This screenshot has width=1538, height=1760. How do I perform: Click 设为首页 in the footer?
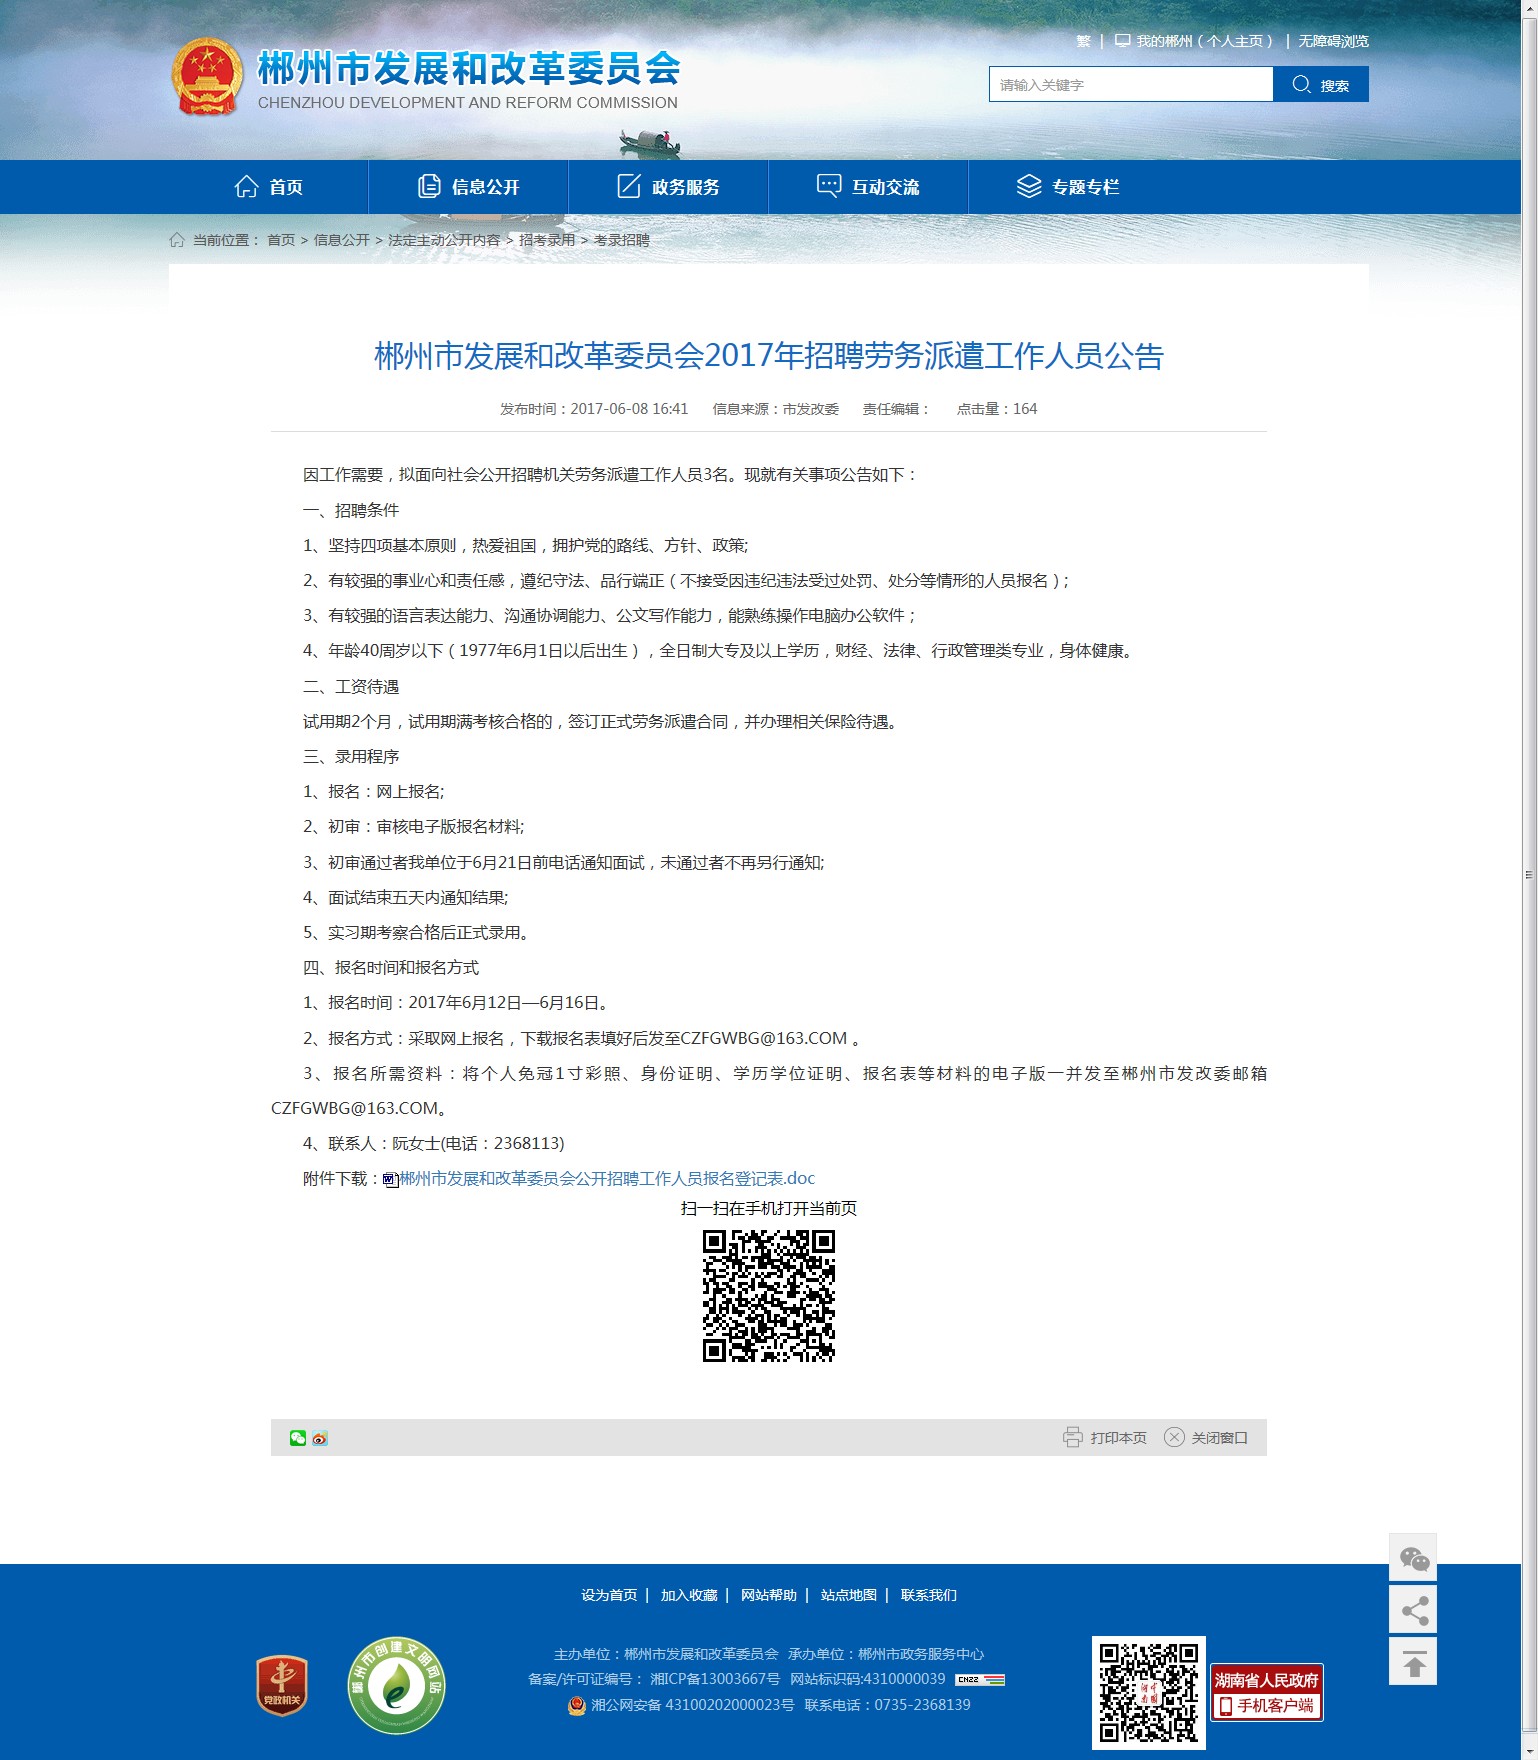pos(609,1595)
